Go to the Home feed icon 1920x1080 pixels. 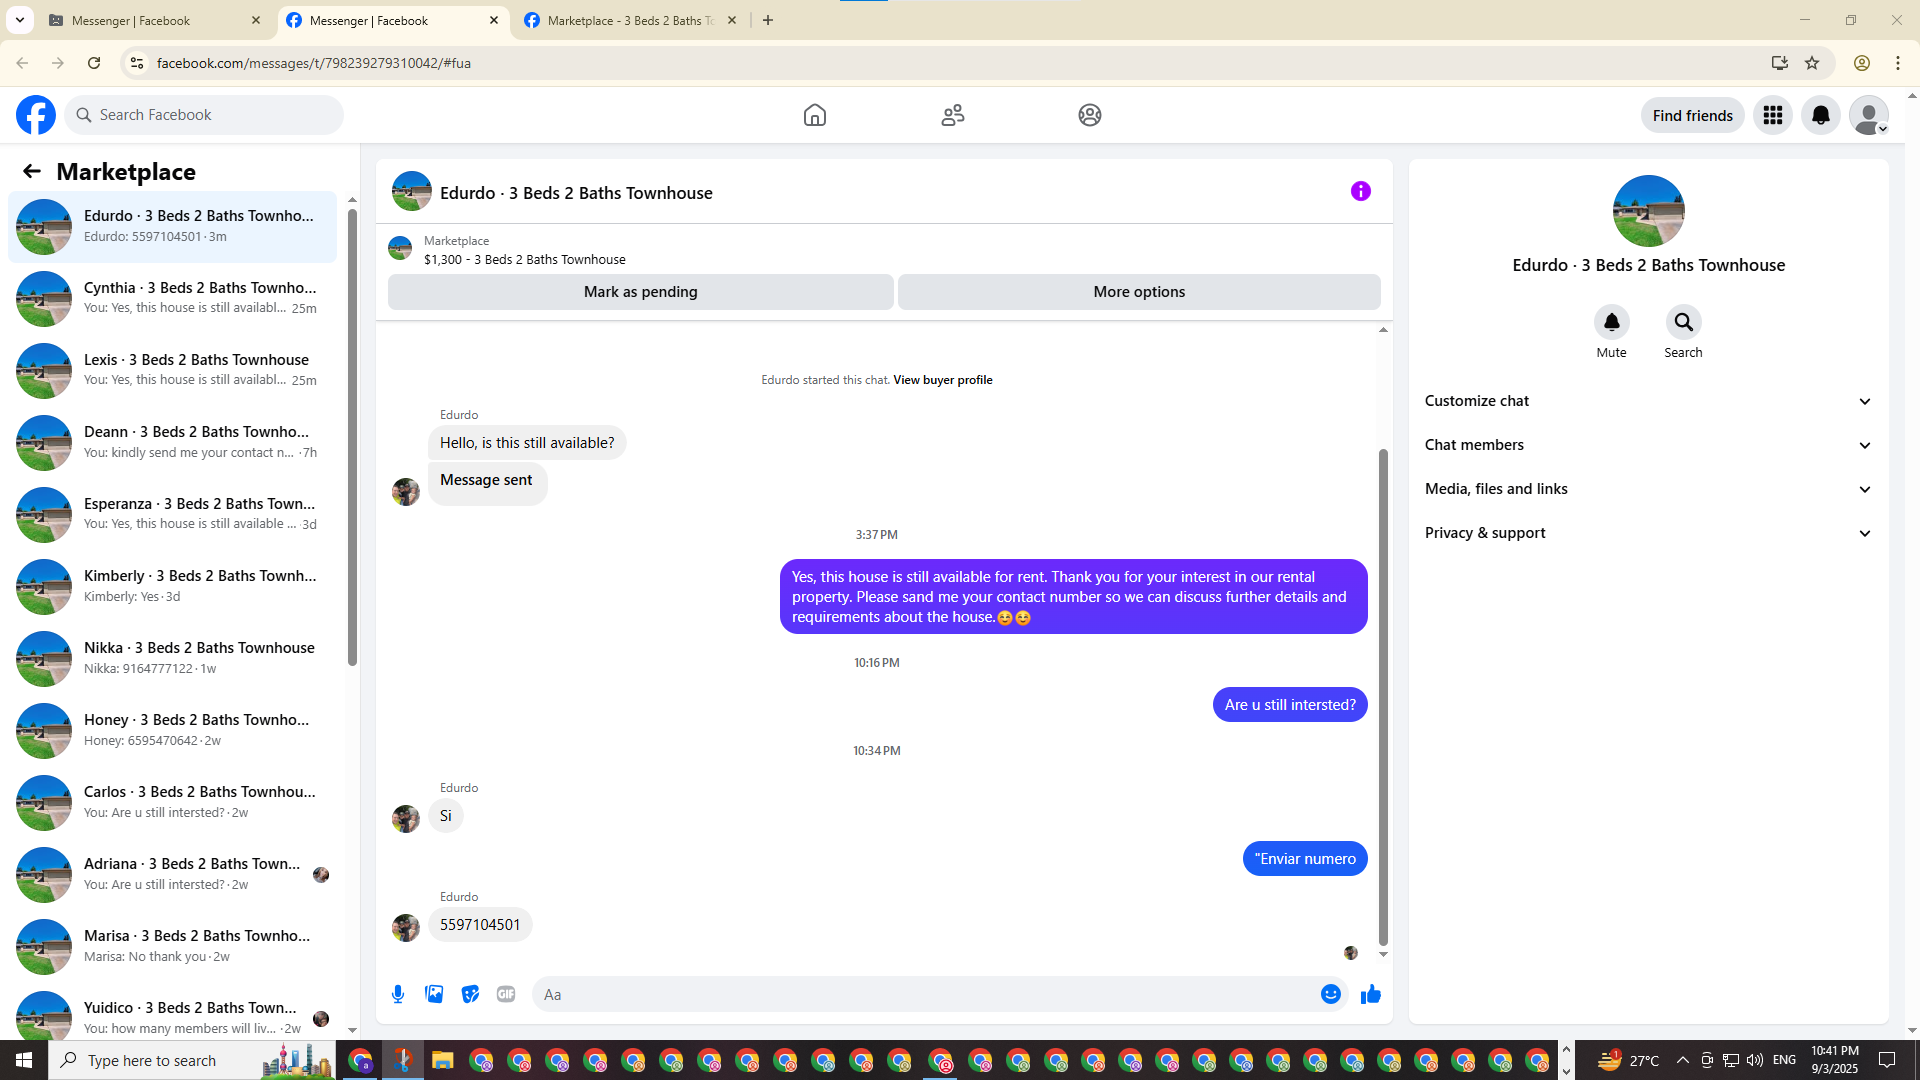tap(815, 115)
